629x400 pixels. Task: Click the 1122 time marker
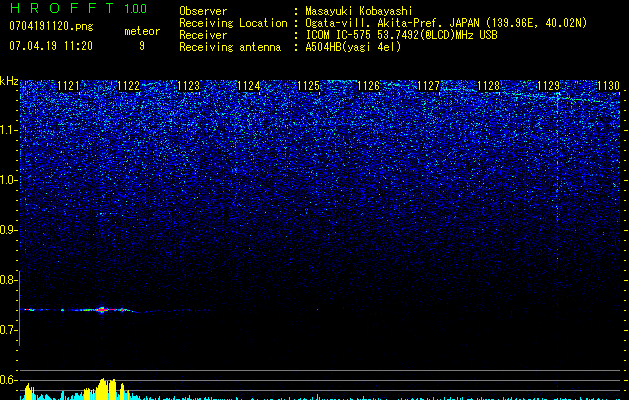129,86
